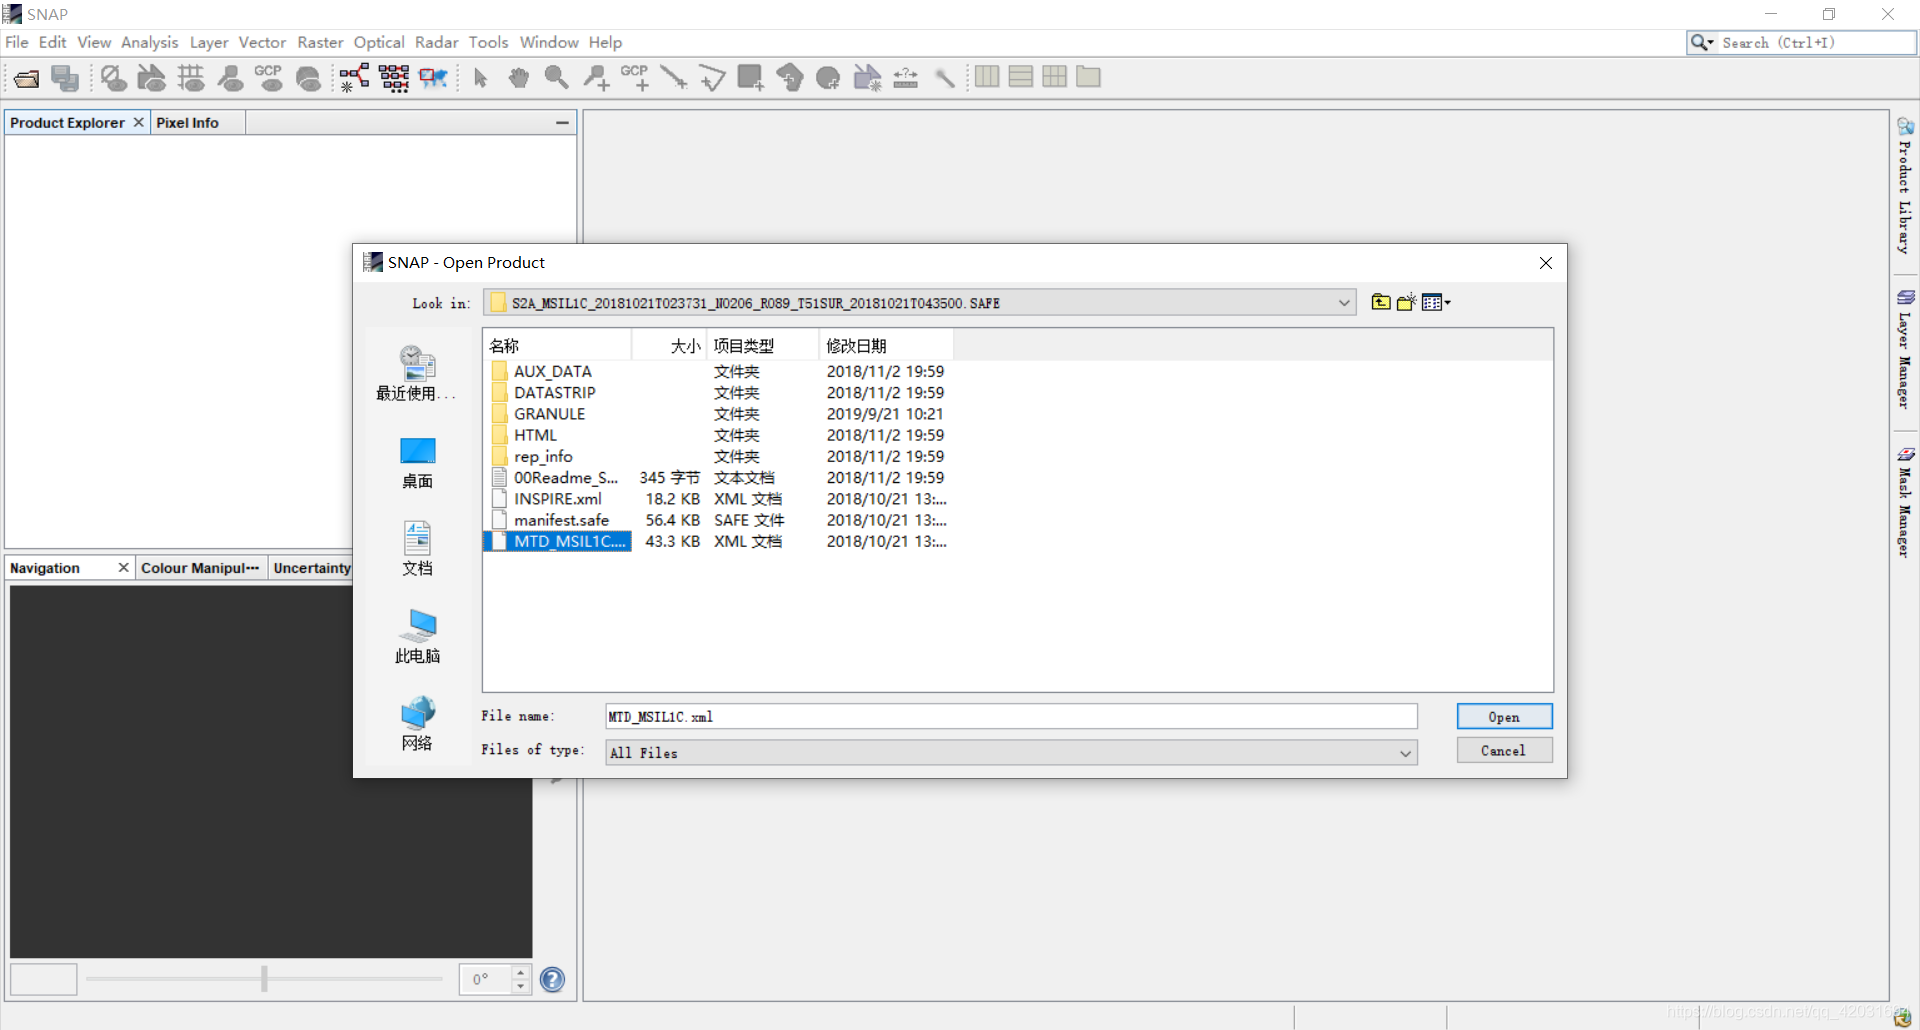
Task: Select the arrow Selection tool
Action: click(480, 78)
